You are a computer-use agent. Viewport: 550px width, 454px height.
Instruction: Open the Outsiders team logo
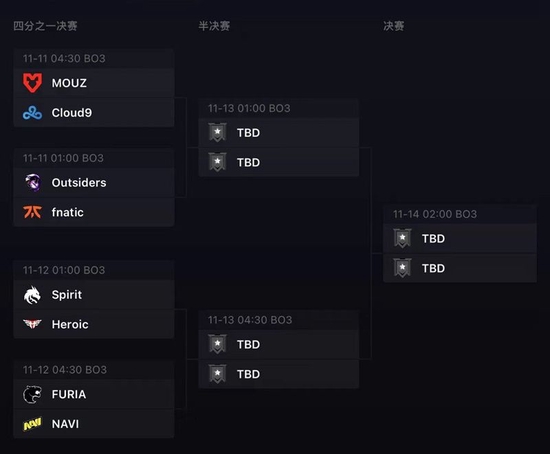point(33,182)
